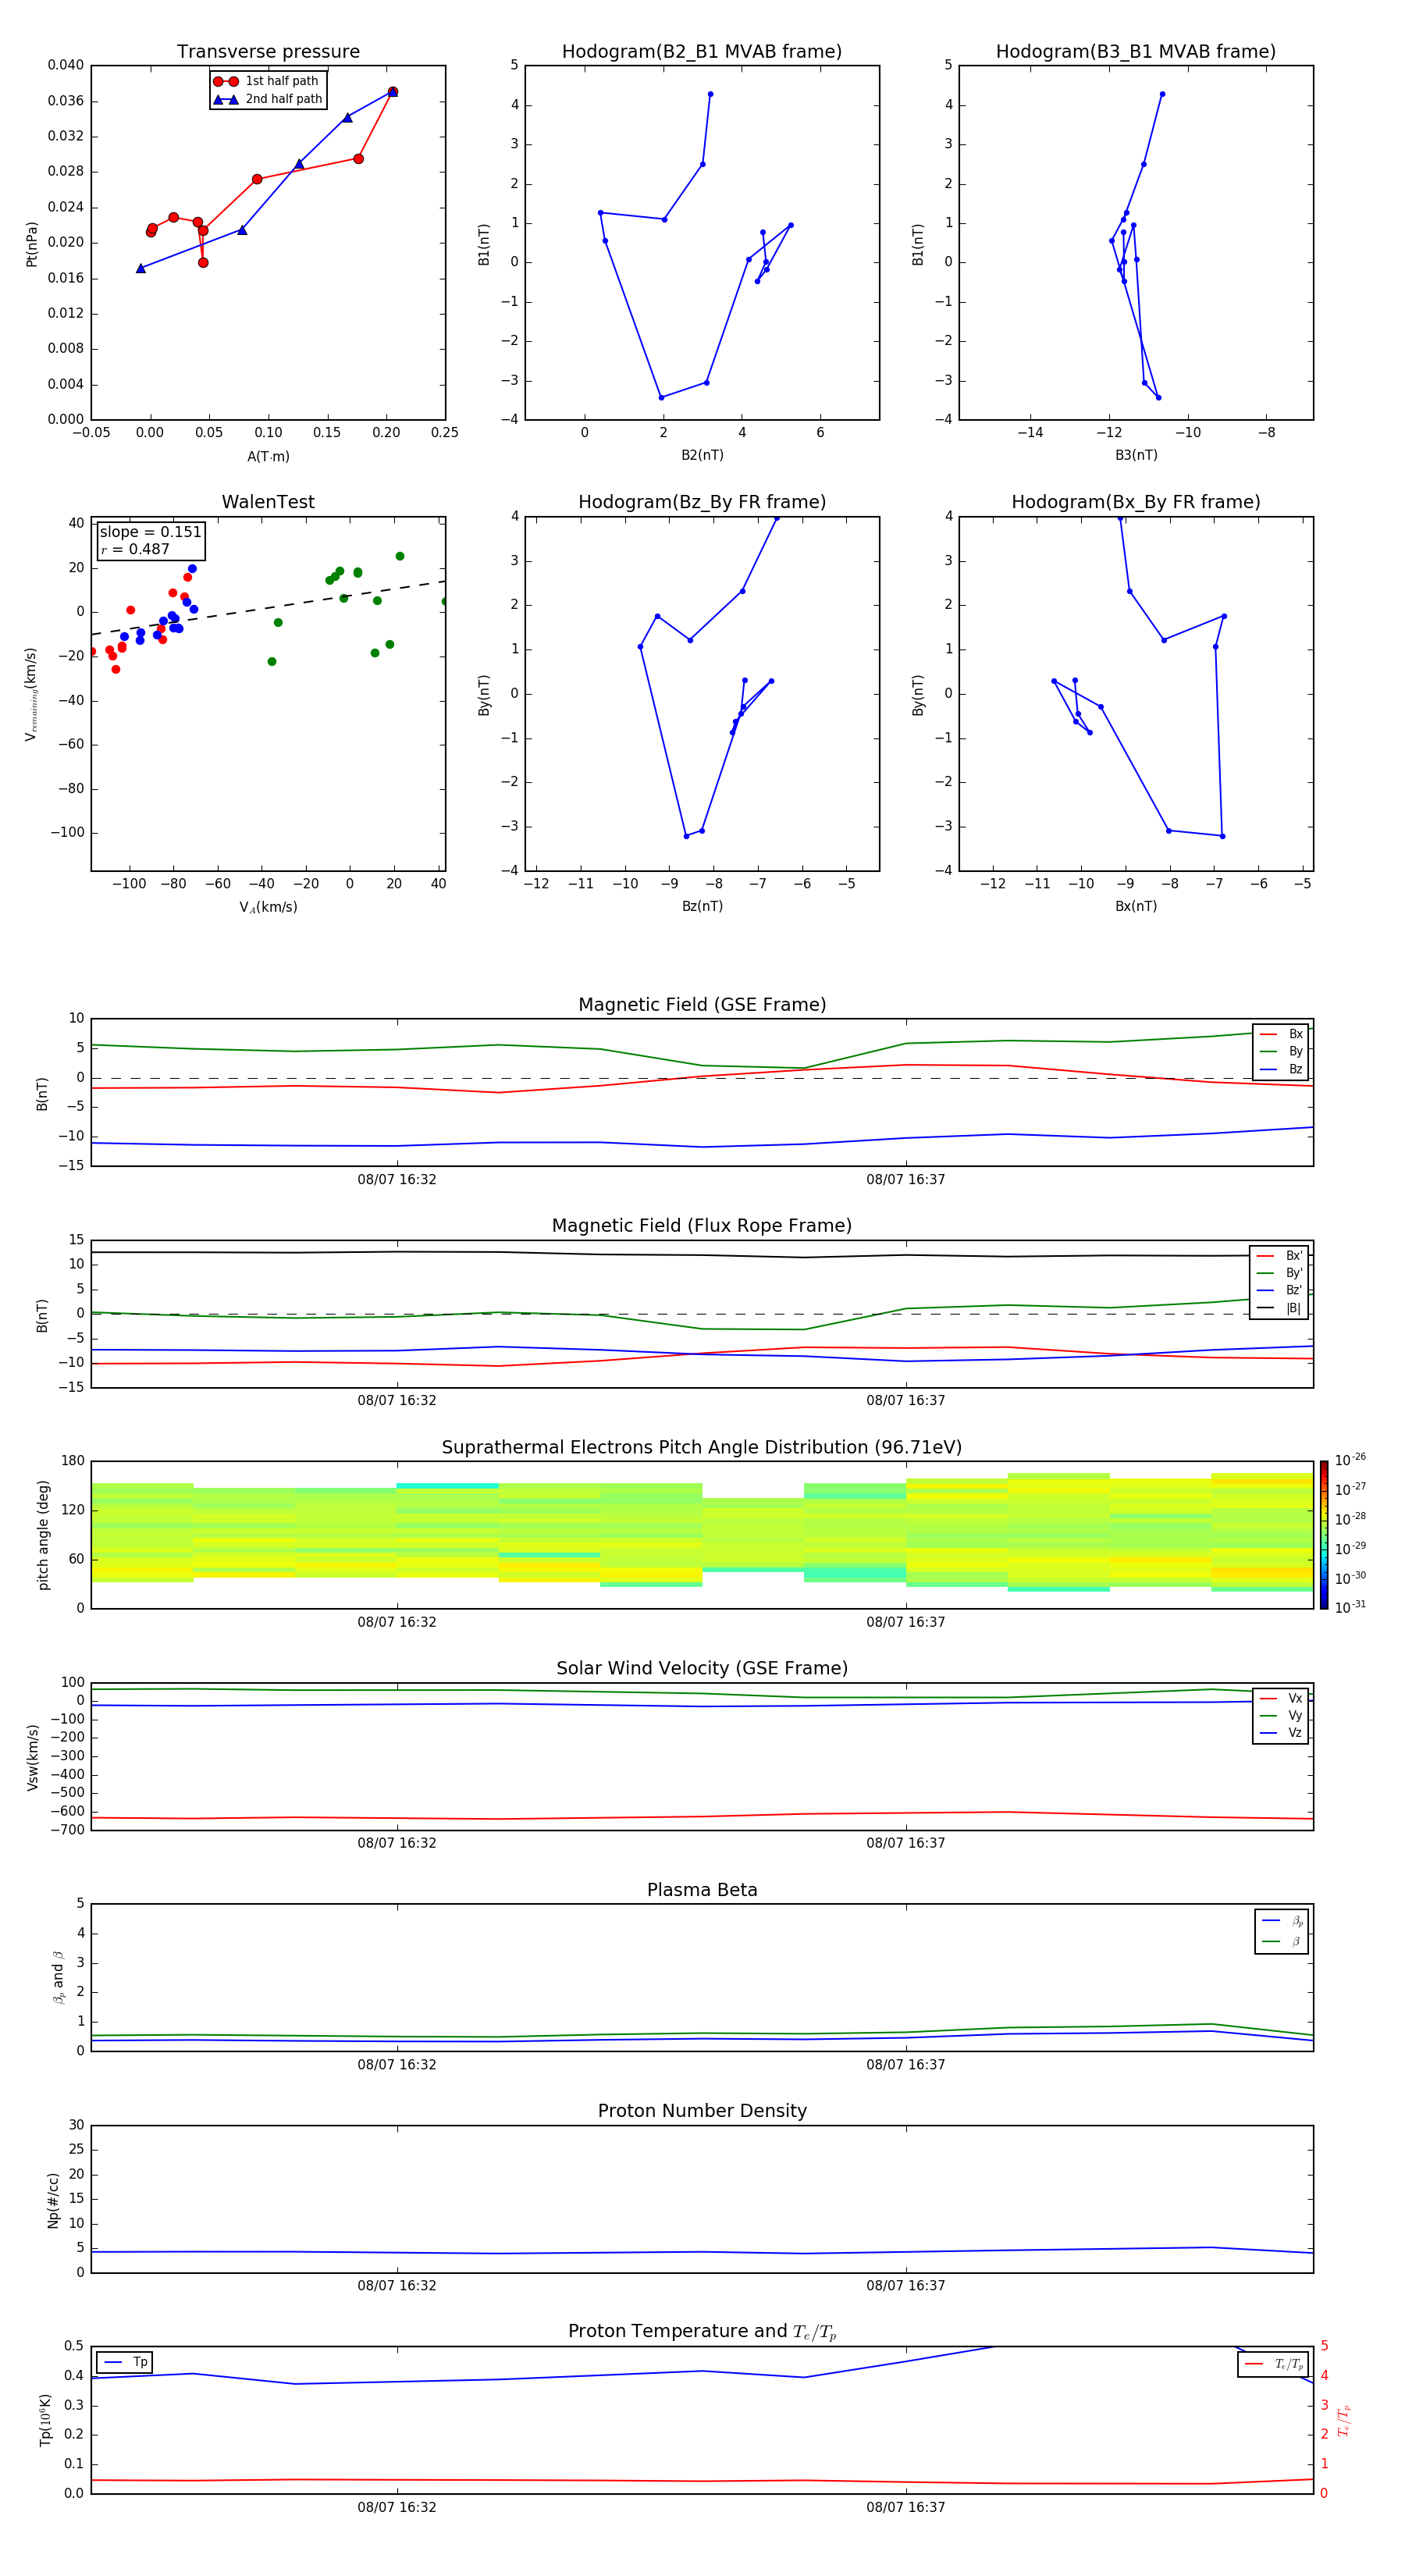
Task: Click the "Bz(nT)" x-axis label
Action: tap(702, 906)
